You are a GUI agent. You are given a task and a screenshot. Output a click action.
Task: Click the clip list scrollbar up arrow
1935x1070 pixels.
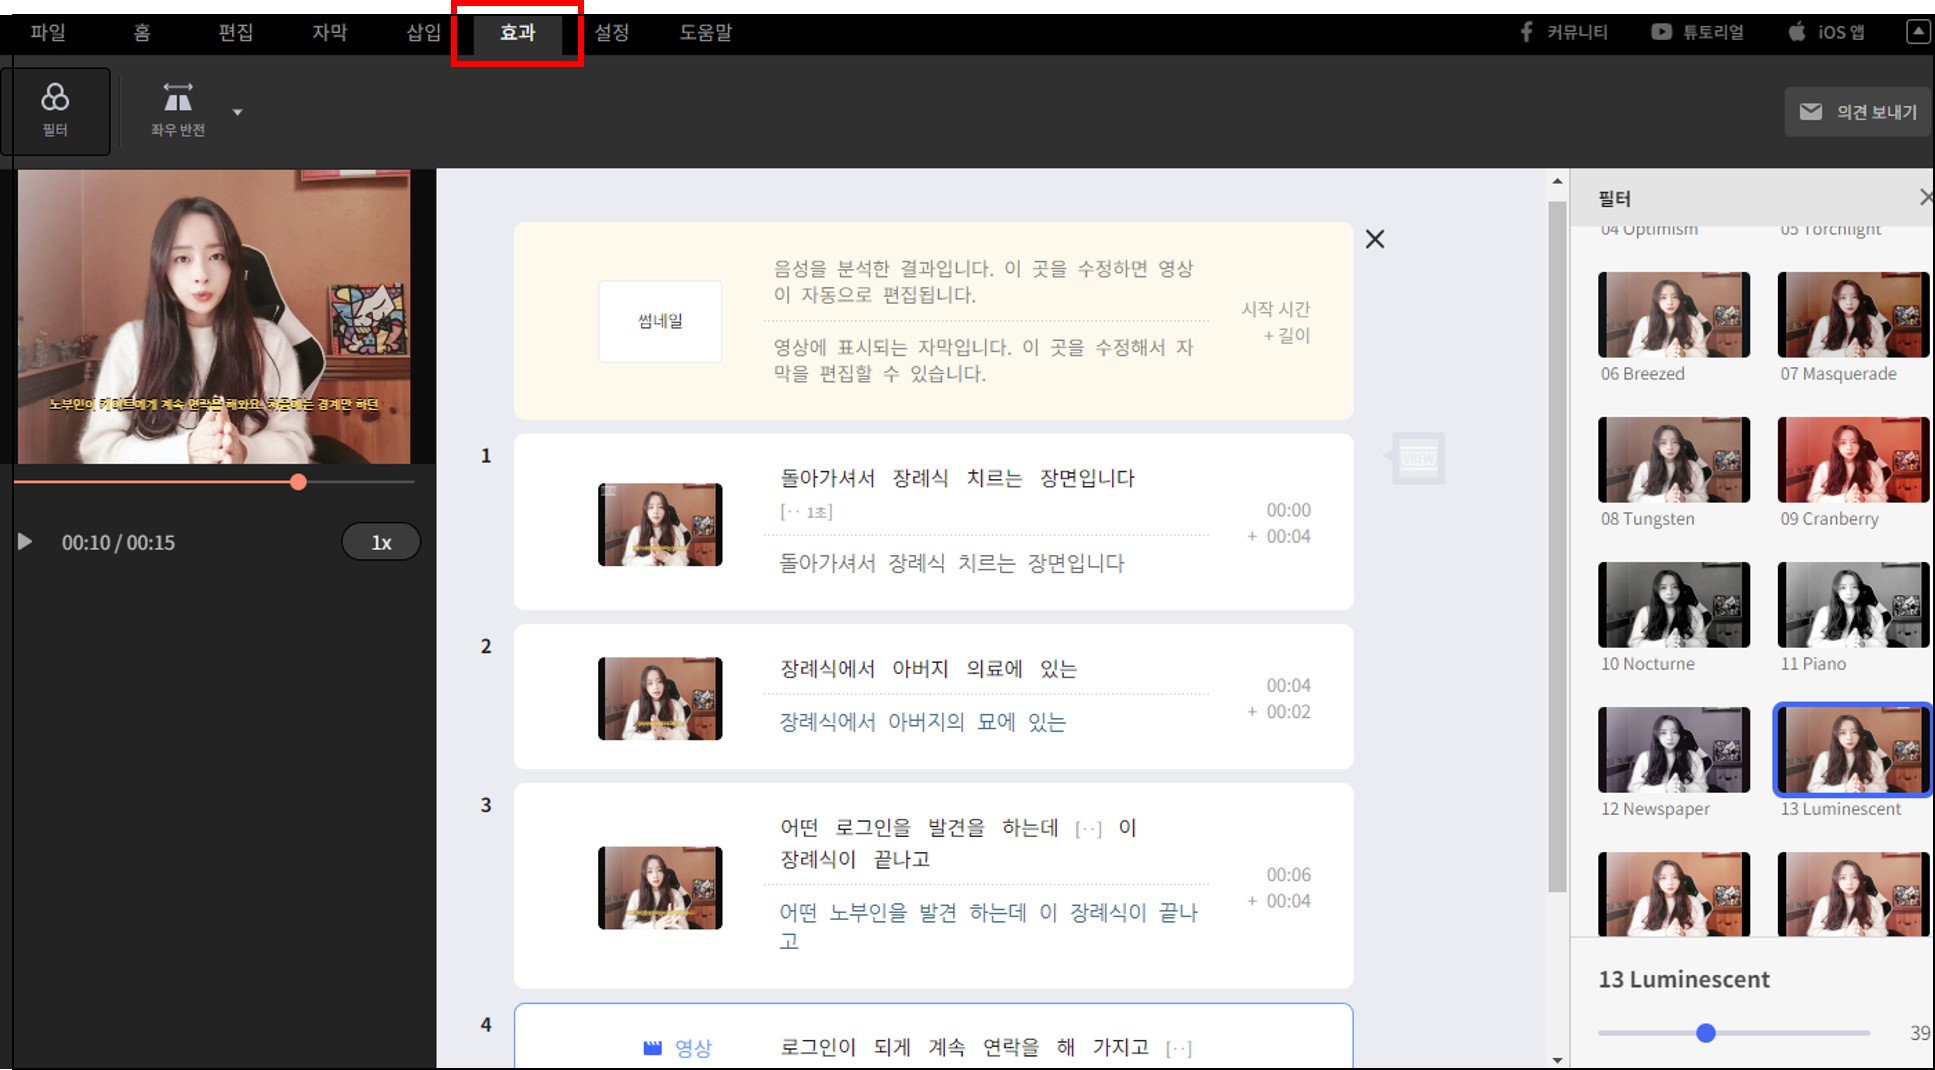(1557, 181)
